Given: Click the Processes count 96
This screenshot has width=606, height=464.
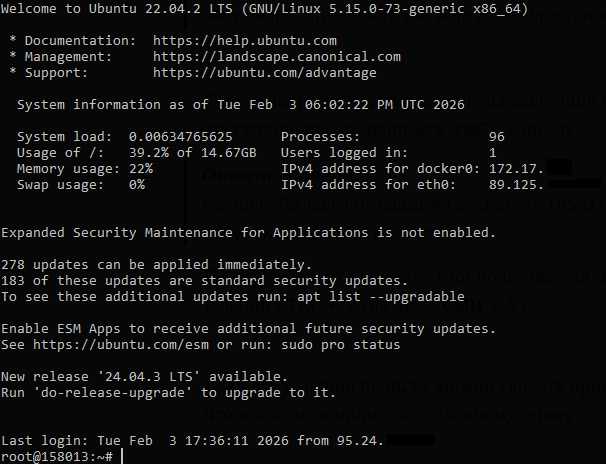Looking at the screenshot, I should coord(496,136).
